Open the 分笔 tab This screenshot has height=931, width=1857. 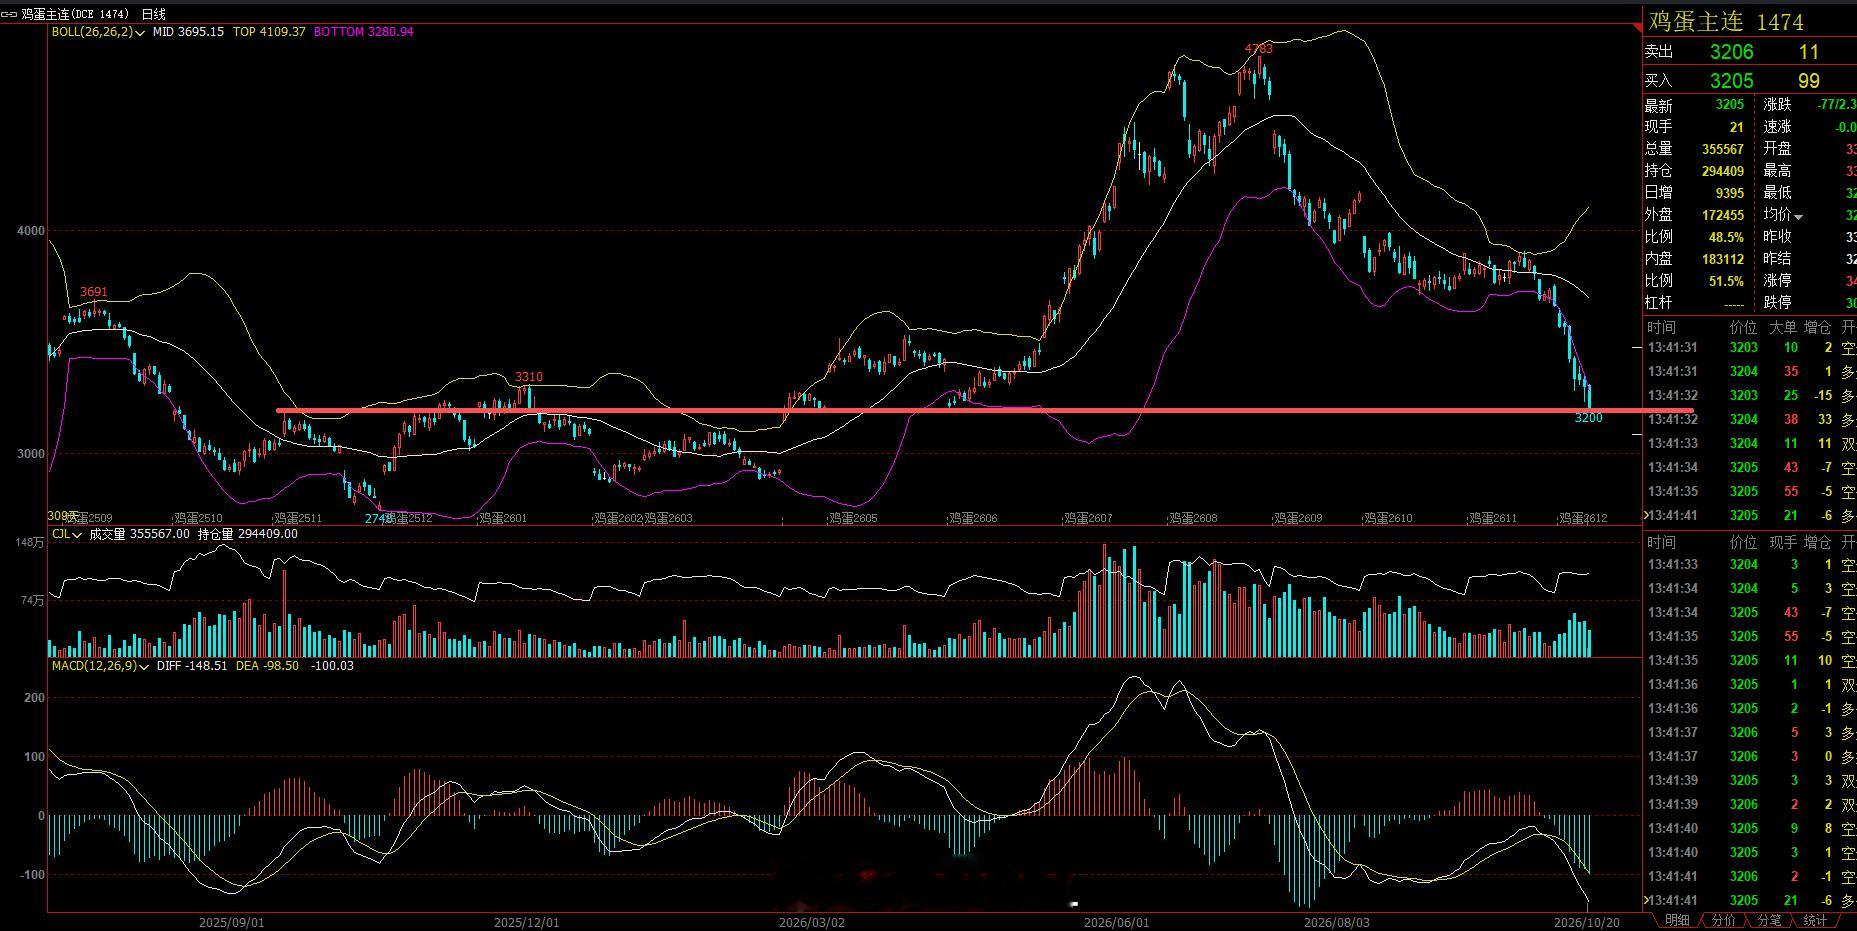point(1769,920)
